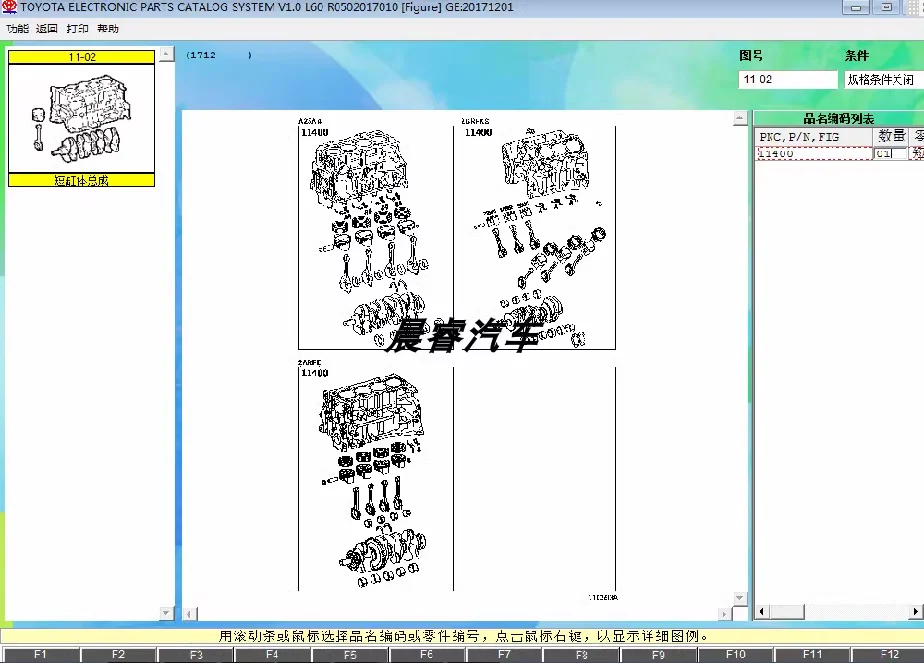
Task: Click the thumbnail list scroll-up arrow
Action: tap(167, 54)
